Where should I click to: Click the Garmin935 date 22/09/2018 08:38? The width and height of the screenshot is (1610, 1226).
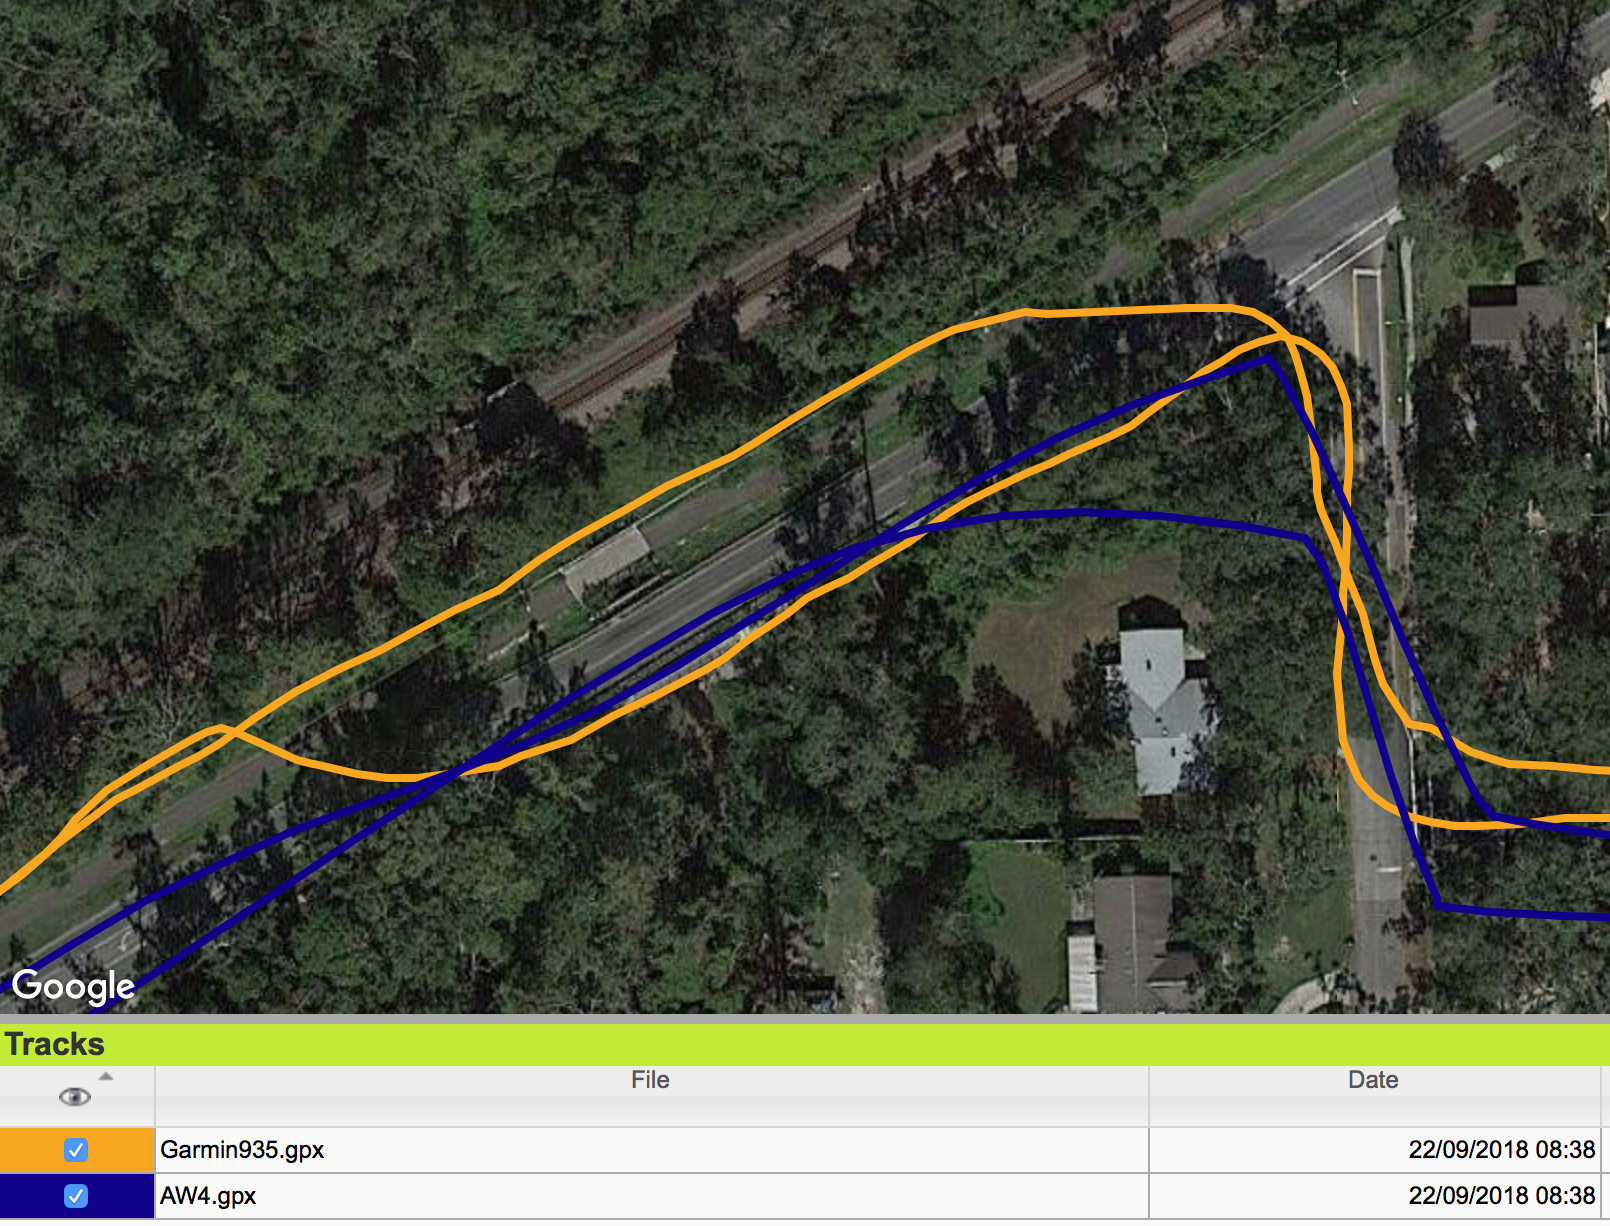coord(1501,1150)
